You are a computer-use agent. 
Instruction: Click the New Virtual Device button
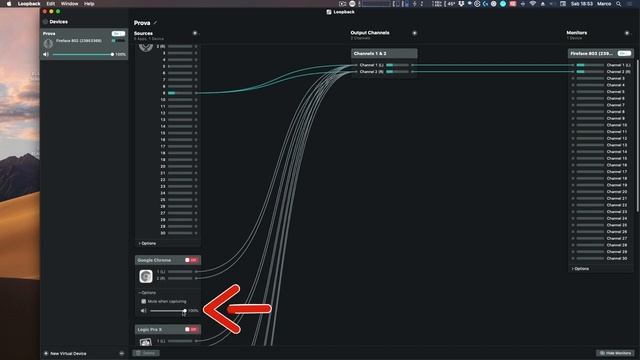(x=65, y=353)
